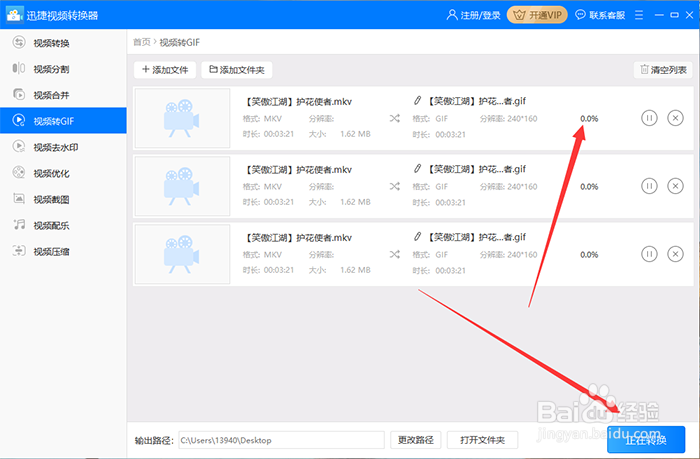700x459 pixels.
Task: Open 视频配乐 in the sidebar
Action: point(63,225)
